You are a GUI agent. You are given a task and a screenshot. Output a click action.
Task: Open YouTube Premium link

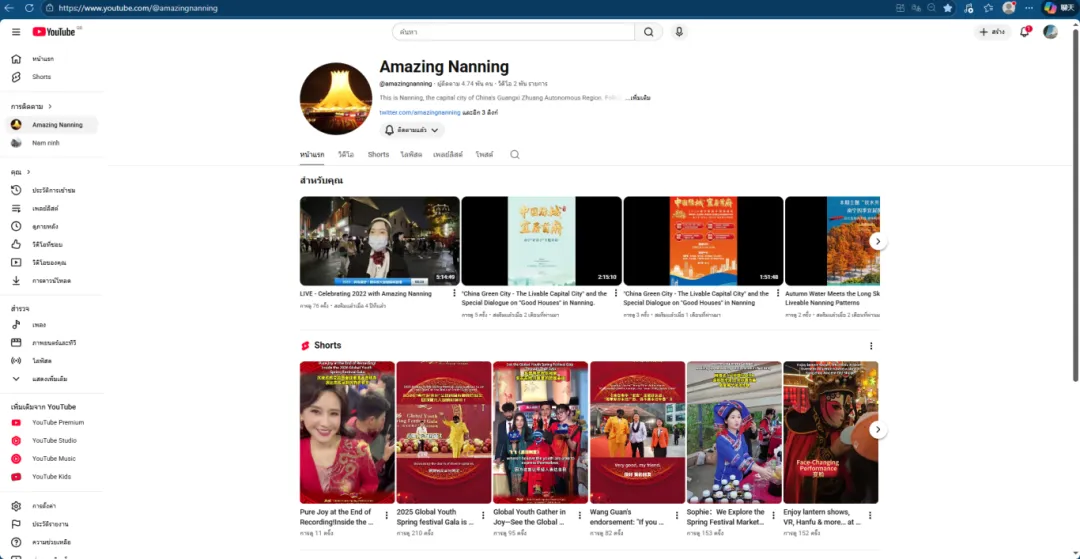pos(53,422)
